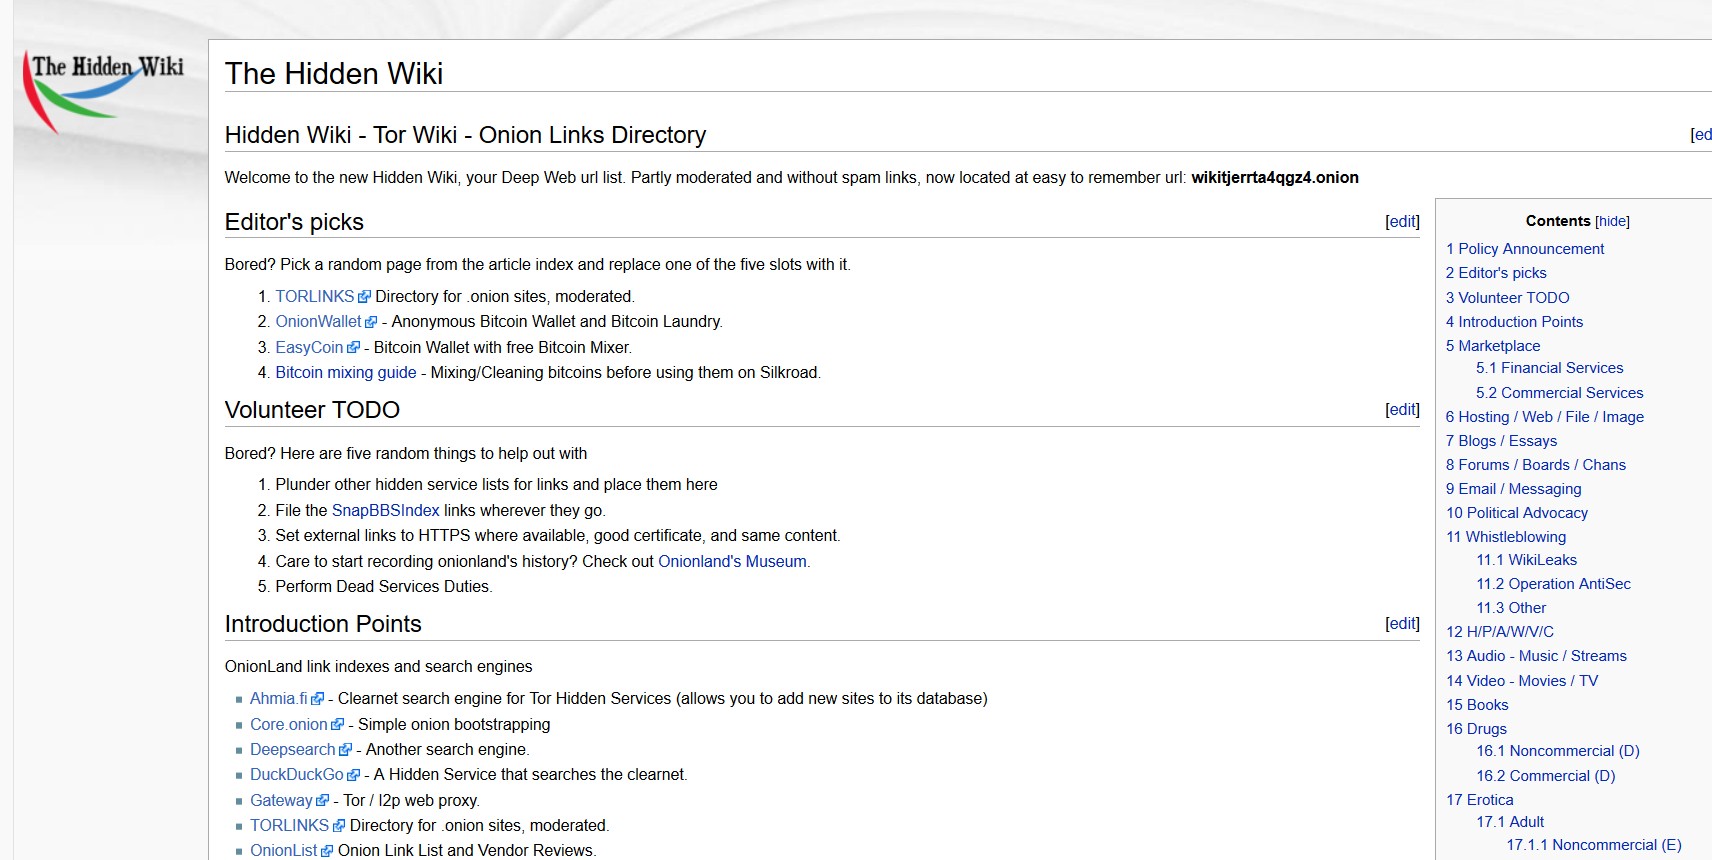The width and height of the screenshot is (1712, 860).
Task: Go to 7 Blogs / Essays in Contents
Action: click(1502, 441)
